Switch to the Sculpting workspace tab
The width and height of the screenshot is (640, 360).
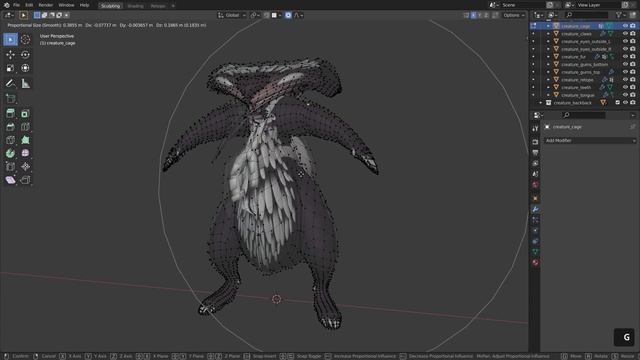pyautogui.click(x=110, y=6)
